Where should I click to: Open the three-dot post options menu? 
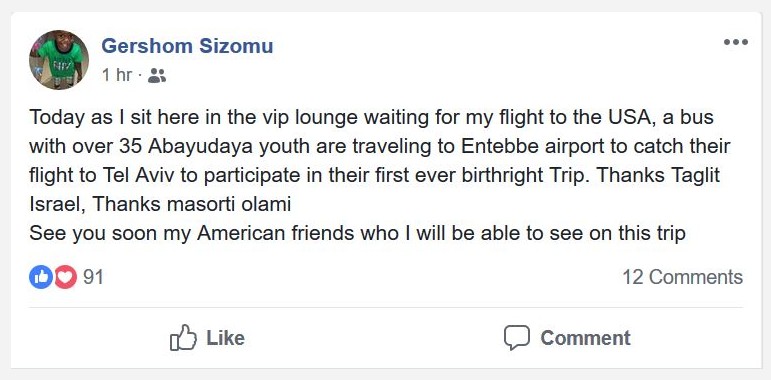click(x=736, y=42)
